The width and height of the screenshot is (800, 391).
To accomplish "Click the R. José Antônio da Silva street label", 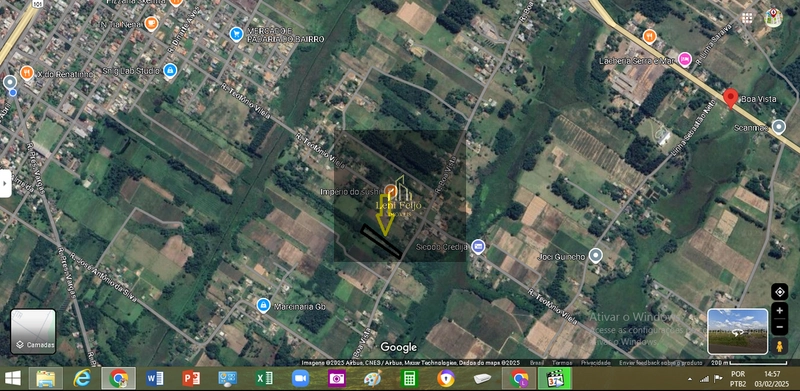I will tap(104, 278).
